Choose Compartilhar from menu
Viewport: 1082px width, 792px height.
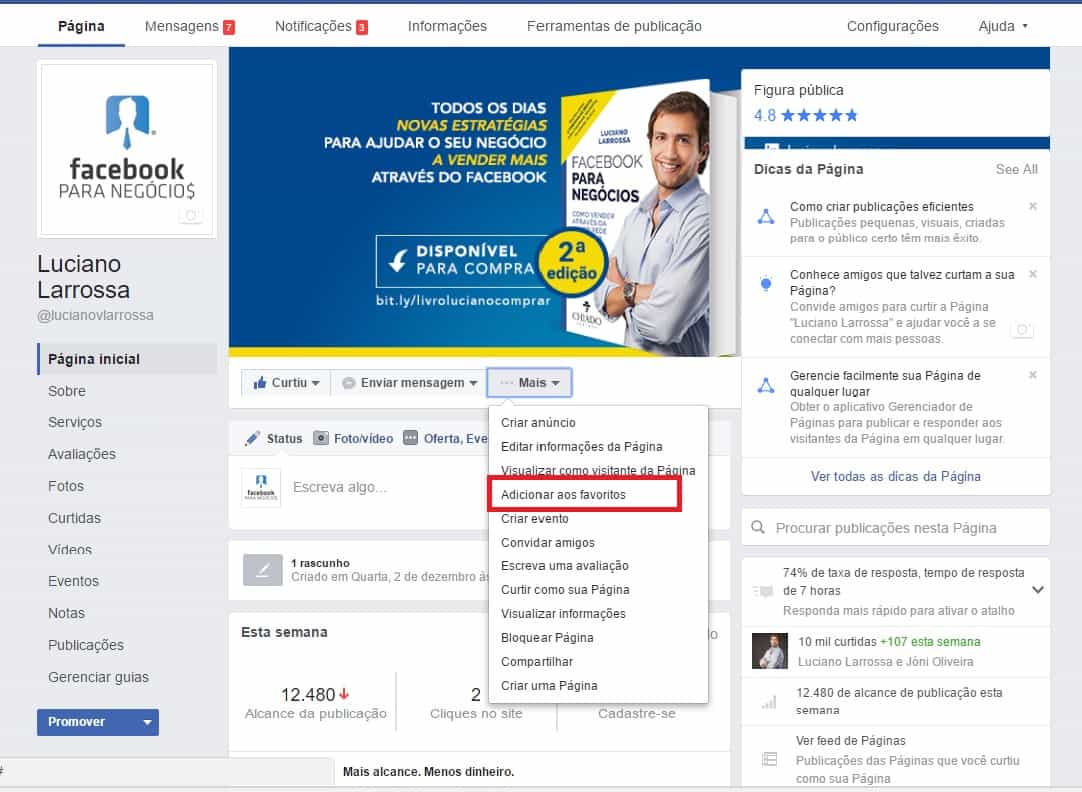tap(536, 662)
